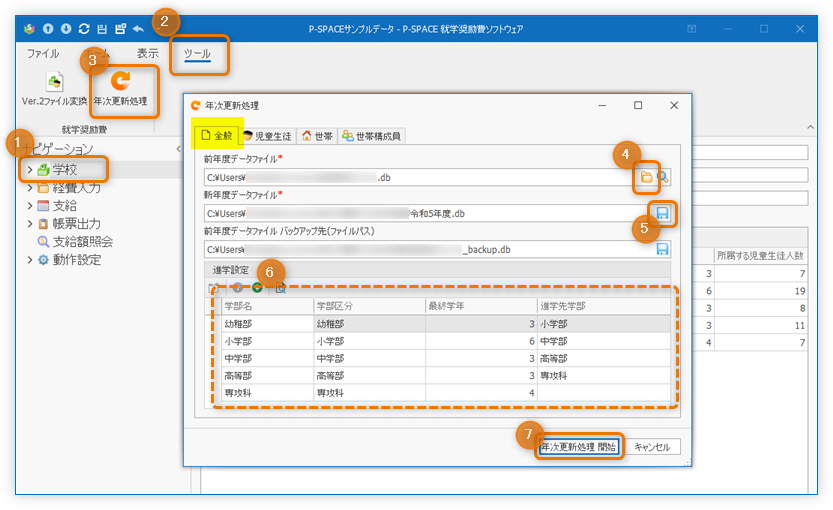This screenshot has height=510, width=833.
Task: Click the refresh arrows icon in title bar
Action: 84,29
